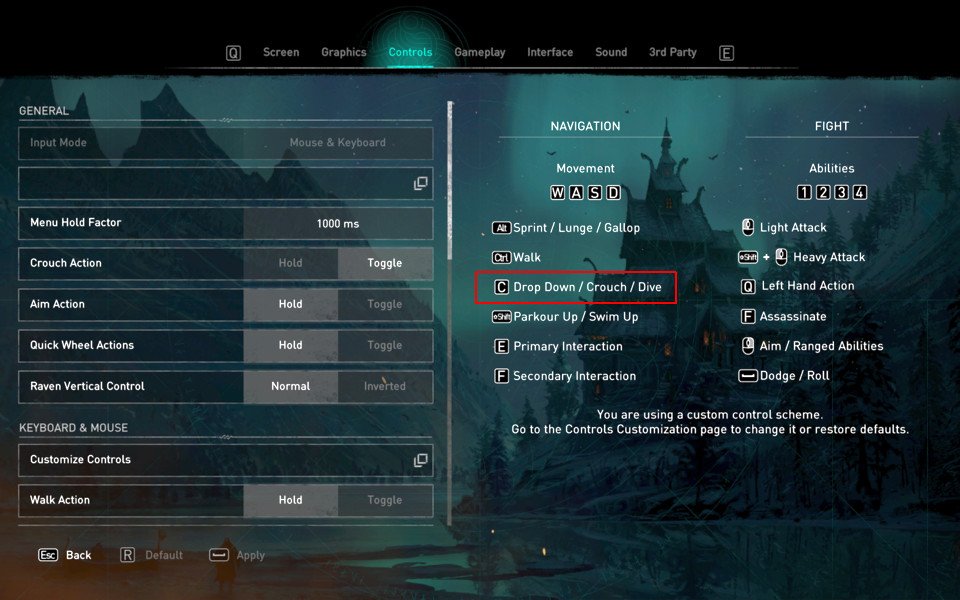Set Aim Action to Toggle
Viewport: 960px width, 600px height.
click(384, 304)
